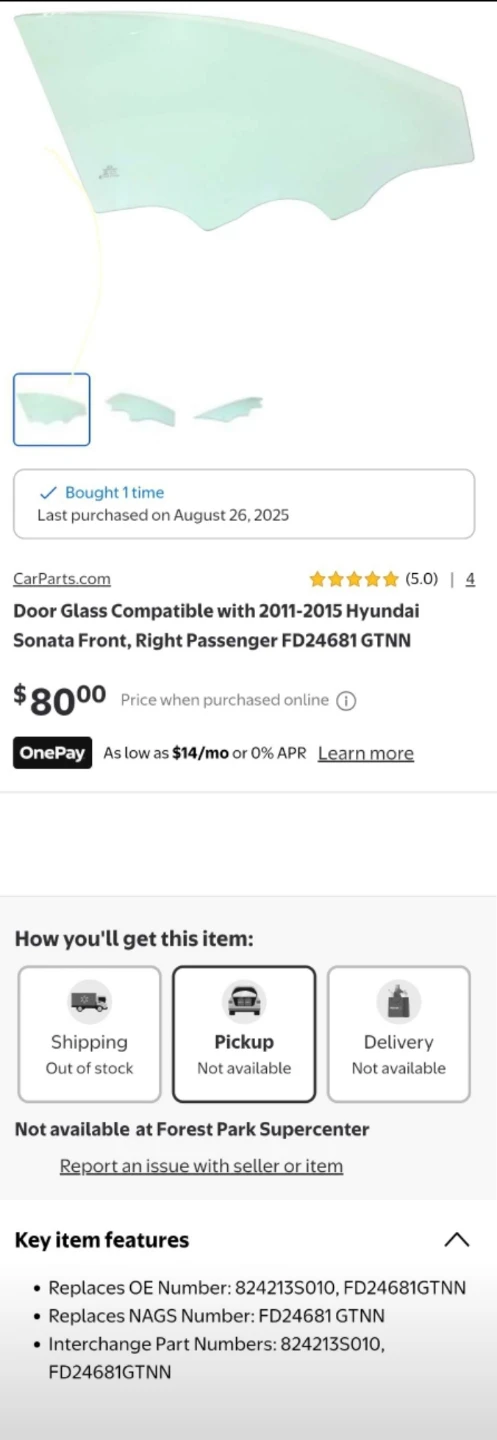The height and width of the screenshot is (1440, 497).
Task: Open the Learn more OnePay link
Action: click(366, 753)
